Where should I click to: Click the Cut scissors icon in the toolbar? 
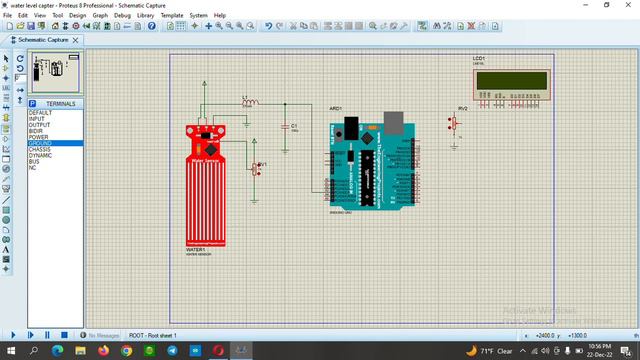click(293, 26)
